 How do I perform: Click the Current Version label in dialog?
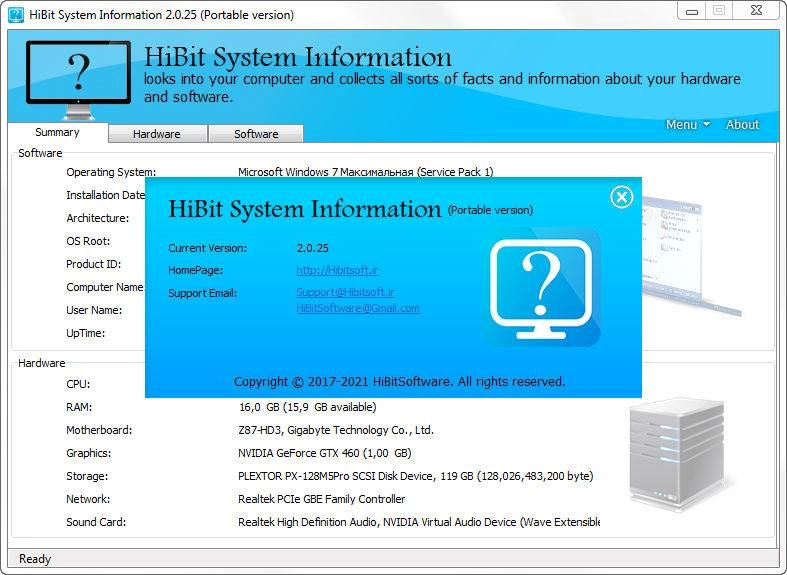coord(207,248)
